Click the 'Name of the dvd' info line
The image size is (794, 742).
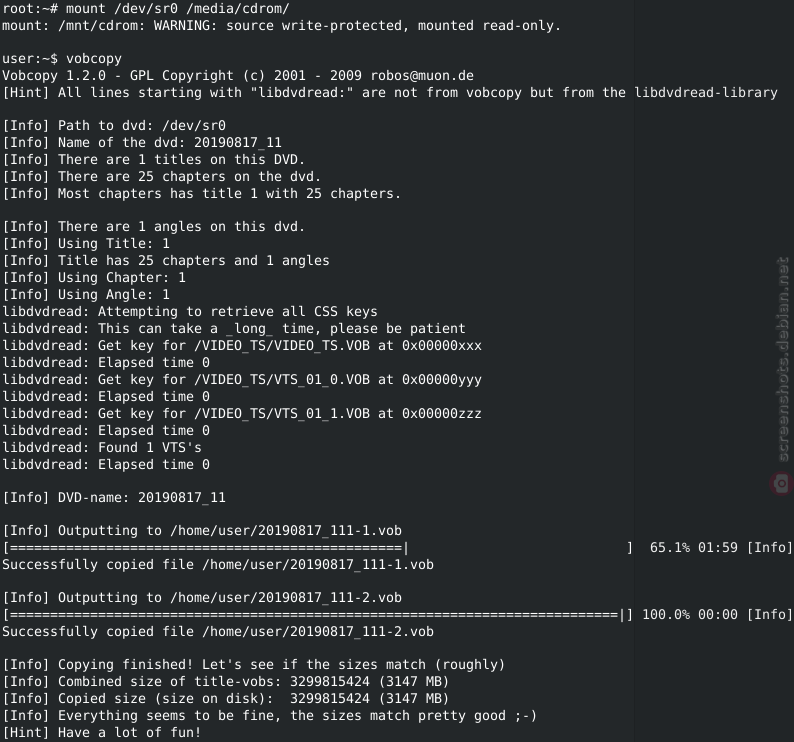click(142, 143)
